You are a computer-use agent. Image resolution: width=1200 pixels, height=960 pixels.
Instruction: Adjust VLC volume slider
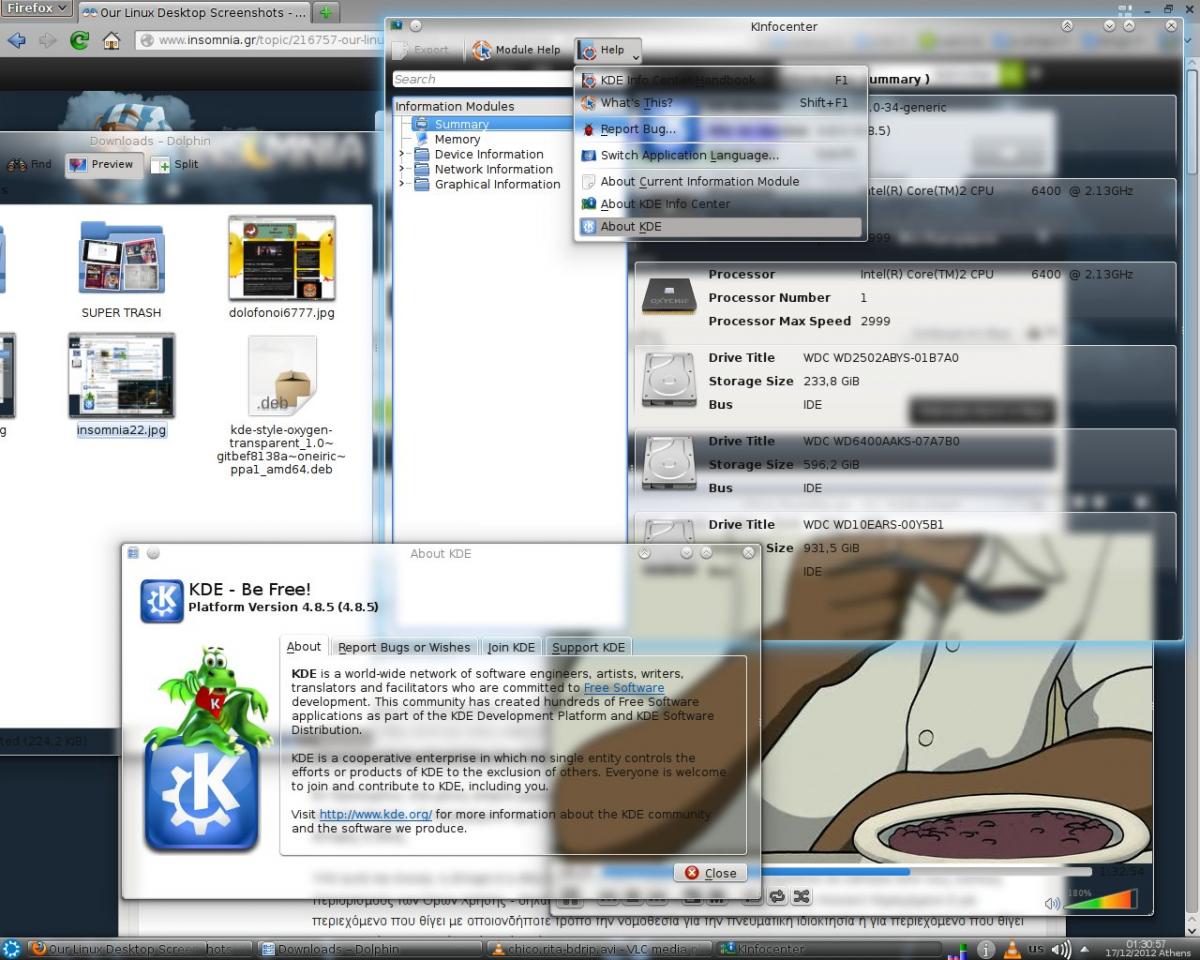pos(1100,899)
